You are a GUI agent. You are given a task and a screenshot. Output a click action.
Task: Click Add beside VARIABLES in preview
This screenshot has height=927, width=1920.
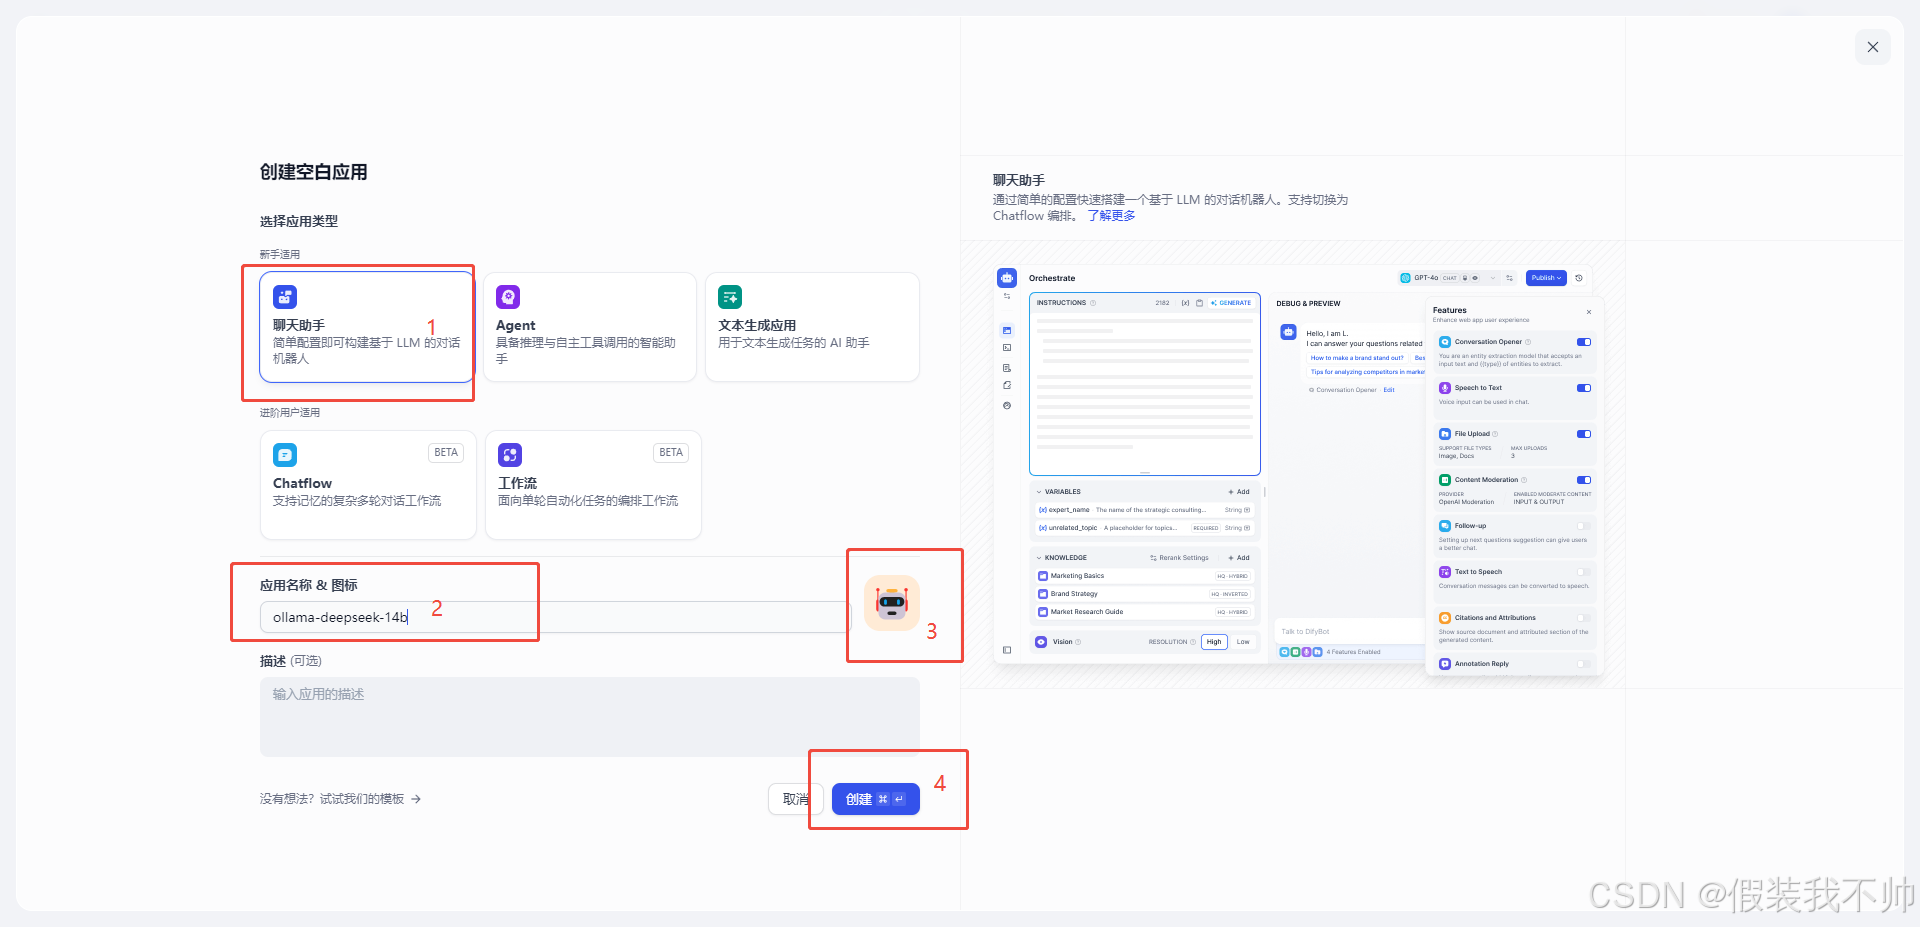point(1239,492)
